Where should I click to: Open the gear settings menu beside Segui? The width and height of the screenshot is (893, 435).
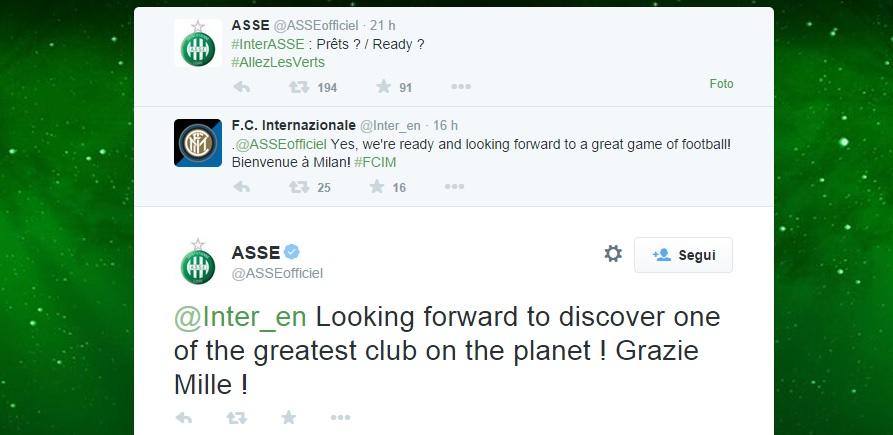[x=613, y=254]
